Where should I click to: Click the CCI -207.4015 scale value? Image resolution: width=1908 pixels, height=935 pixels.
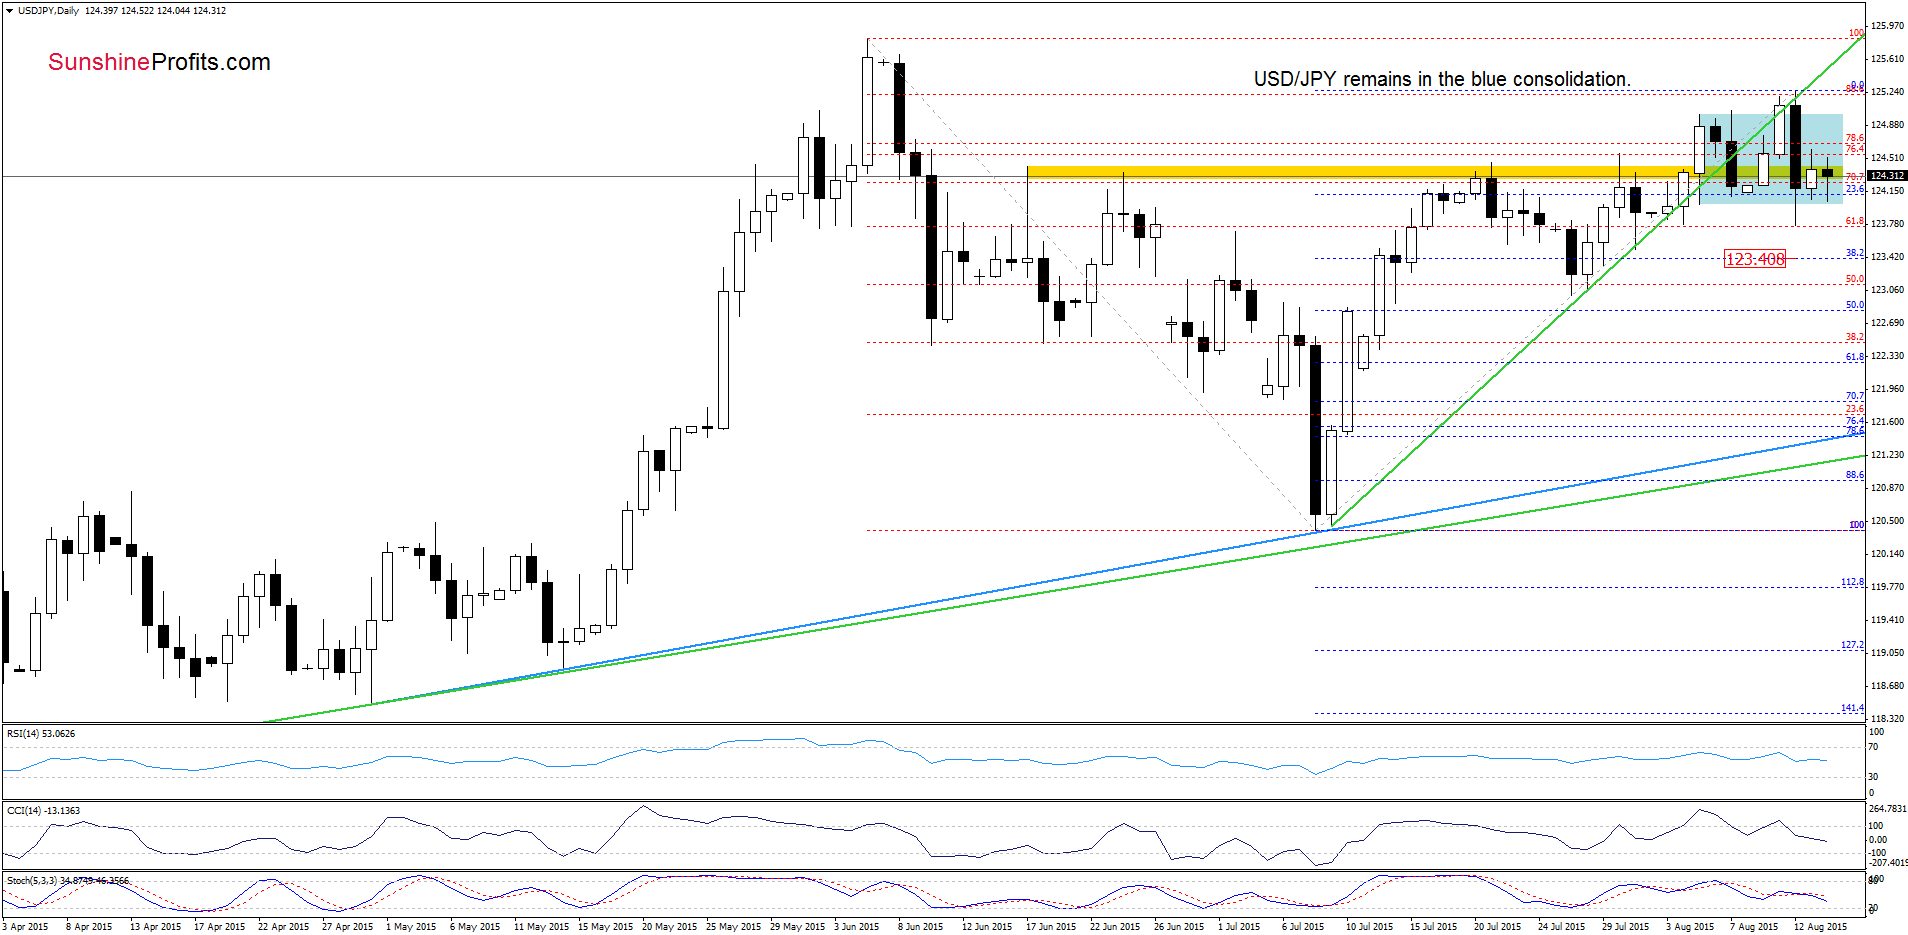pos(1888,862)
